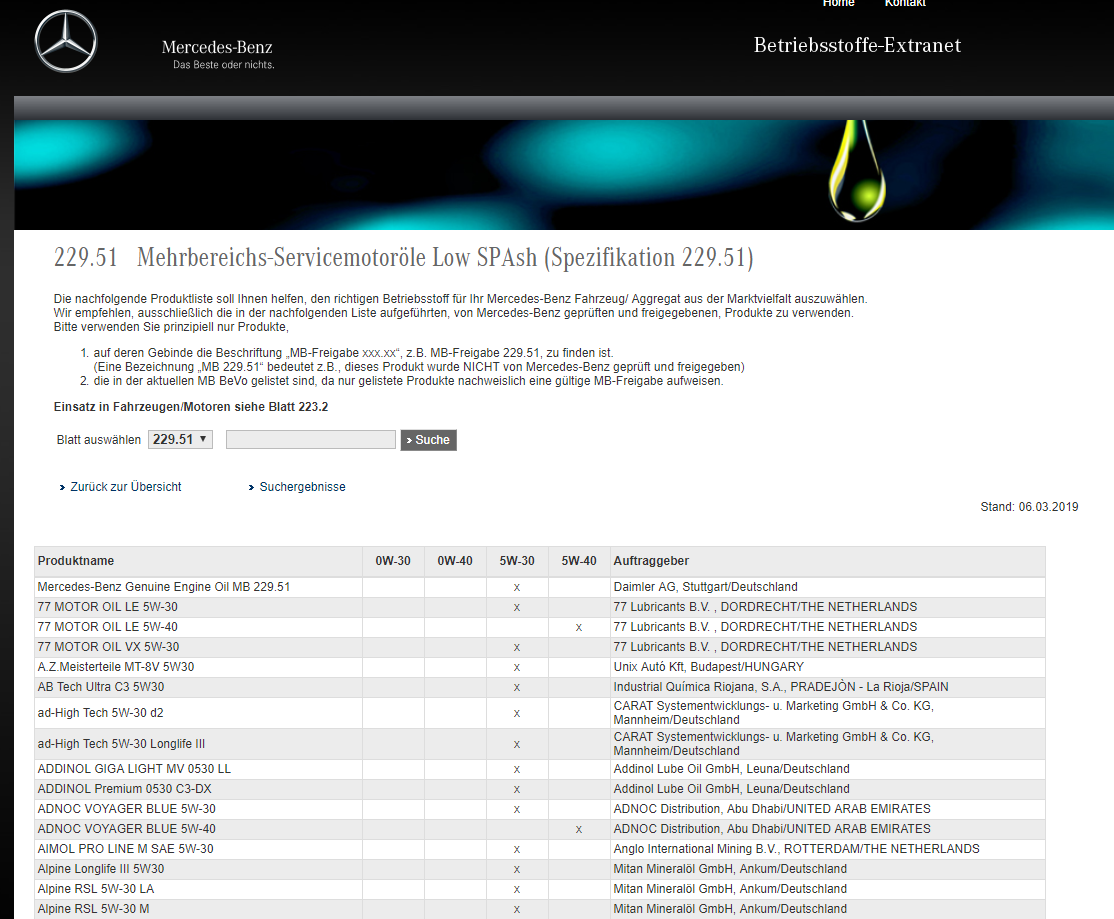Select row ADNOC VOYAGER BLUE 5W-40
Viewport: 1114px width, 919px height.
540,829
